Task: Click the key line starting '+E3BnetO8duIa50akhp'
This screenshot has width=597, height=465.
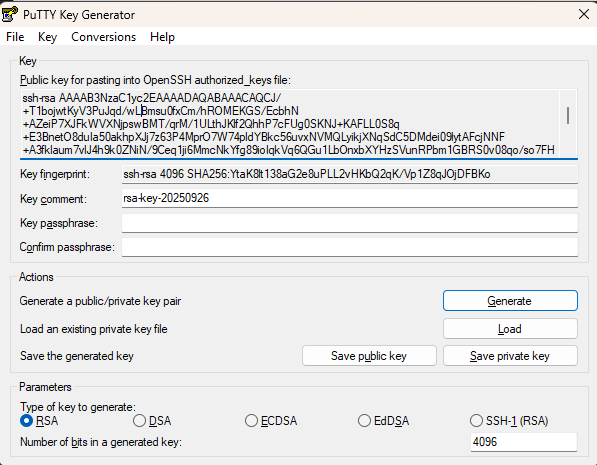Action: point(263,137)
